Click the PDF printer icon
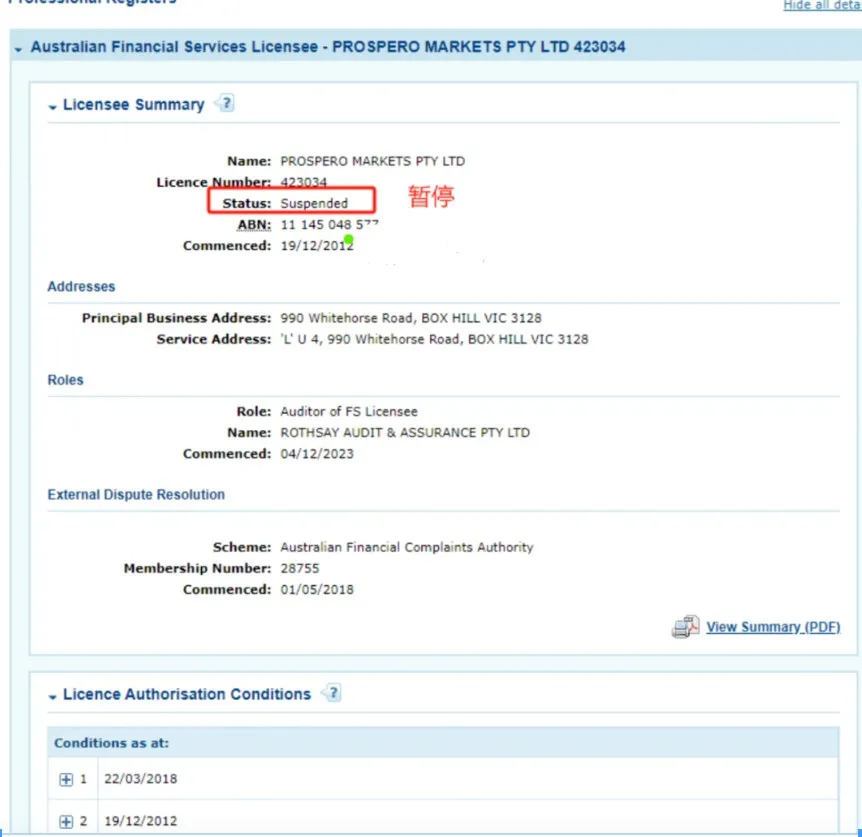 685,627
